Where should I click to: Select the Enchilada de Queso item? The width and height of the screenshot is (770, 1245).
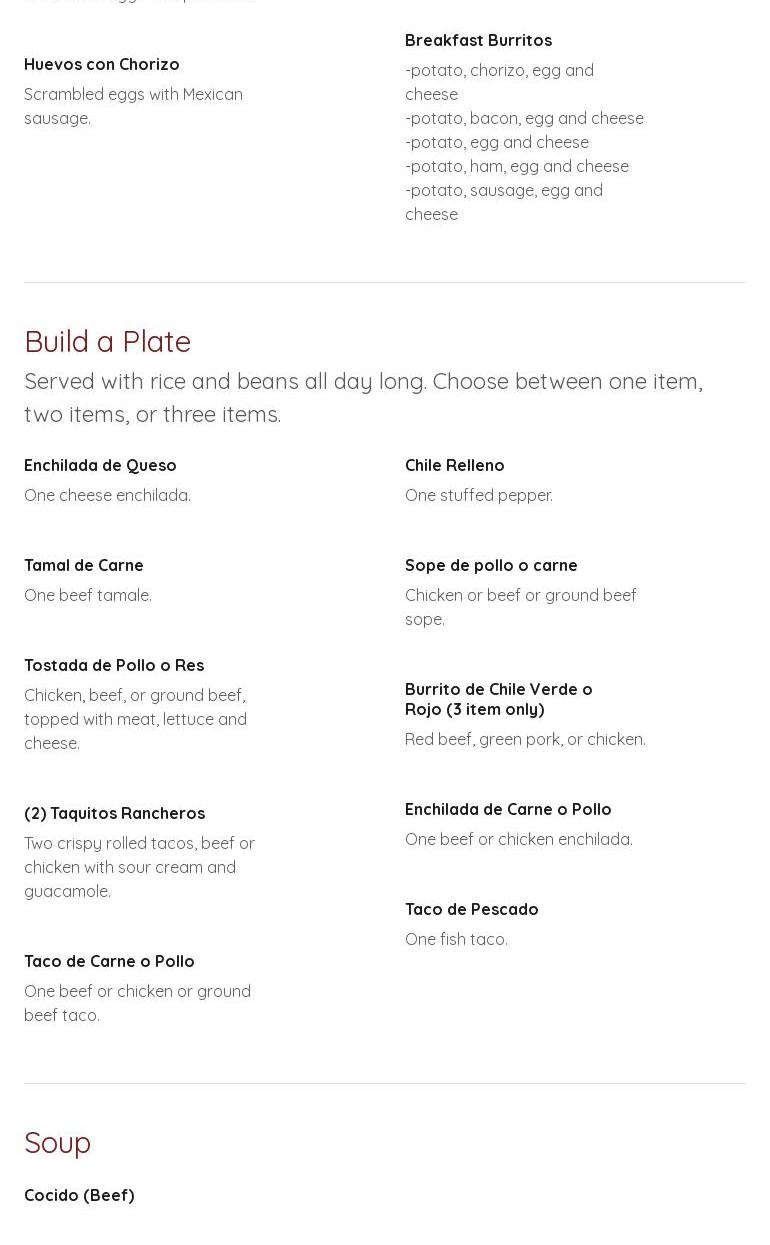100,465
